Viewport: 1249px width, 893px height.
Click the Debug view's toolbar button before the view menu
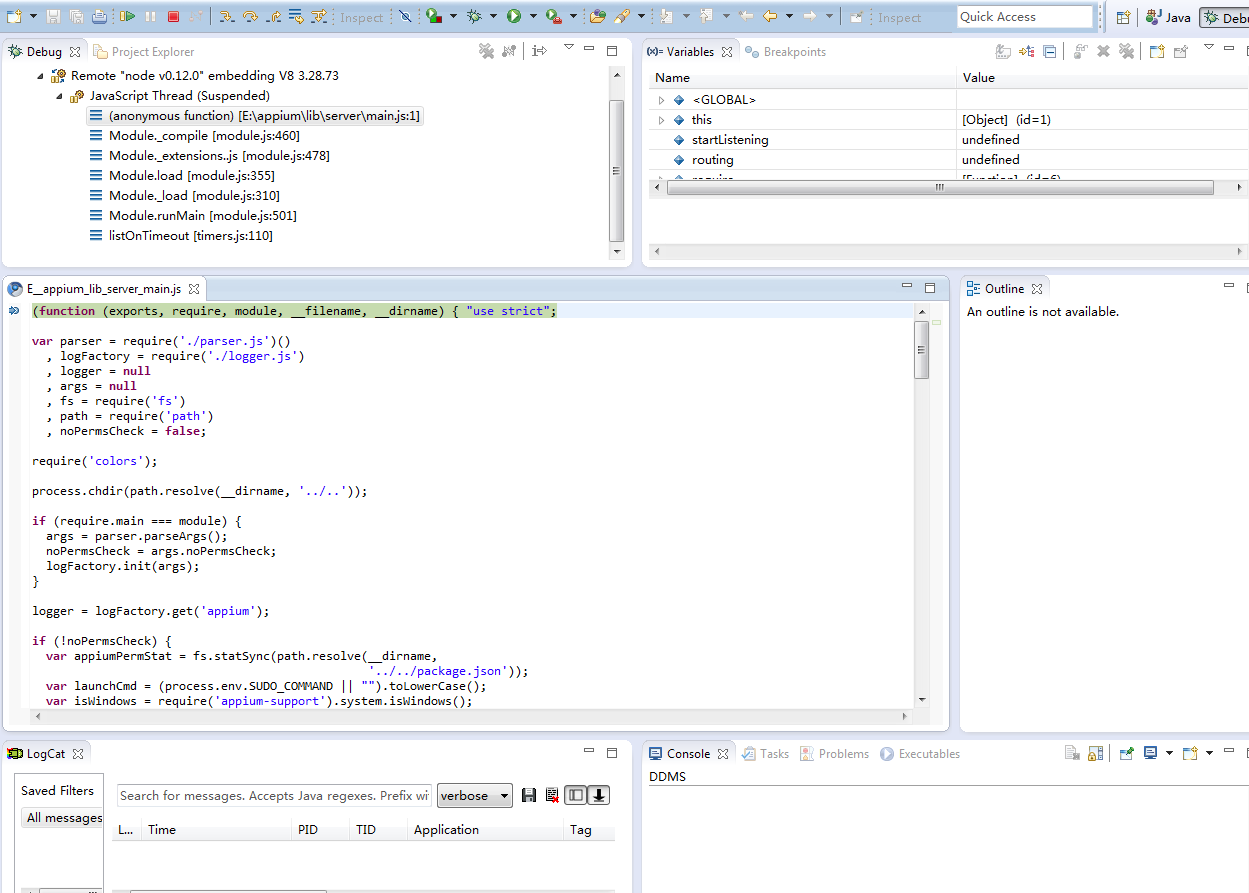540,51
